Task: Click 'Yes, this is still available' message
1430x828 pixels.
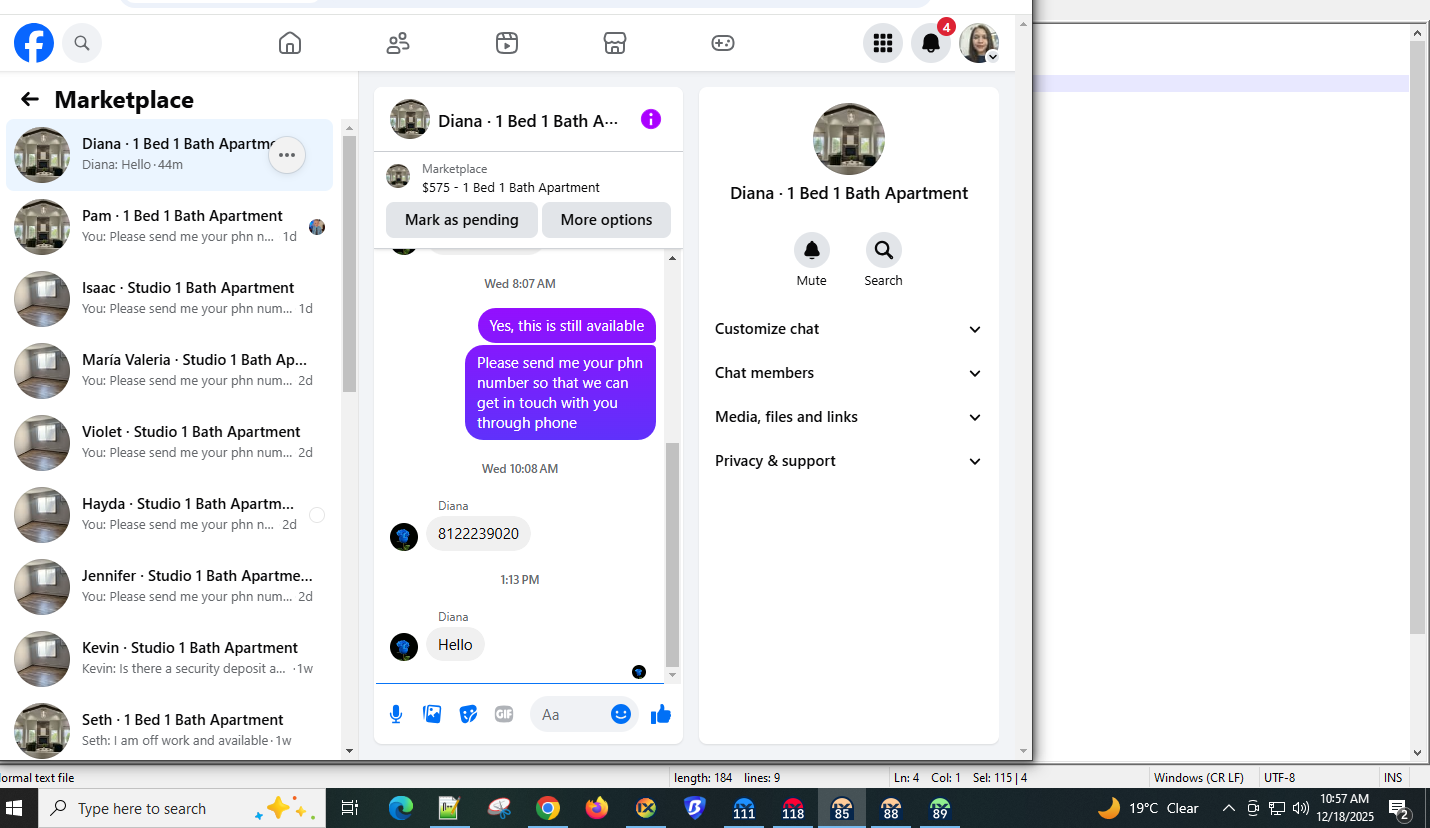Action: pyautogui.click(x=566, y=326)
